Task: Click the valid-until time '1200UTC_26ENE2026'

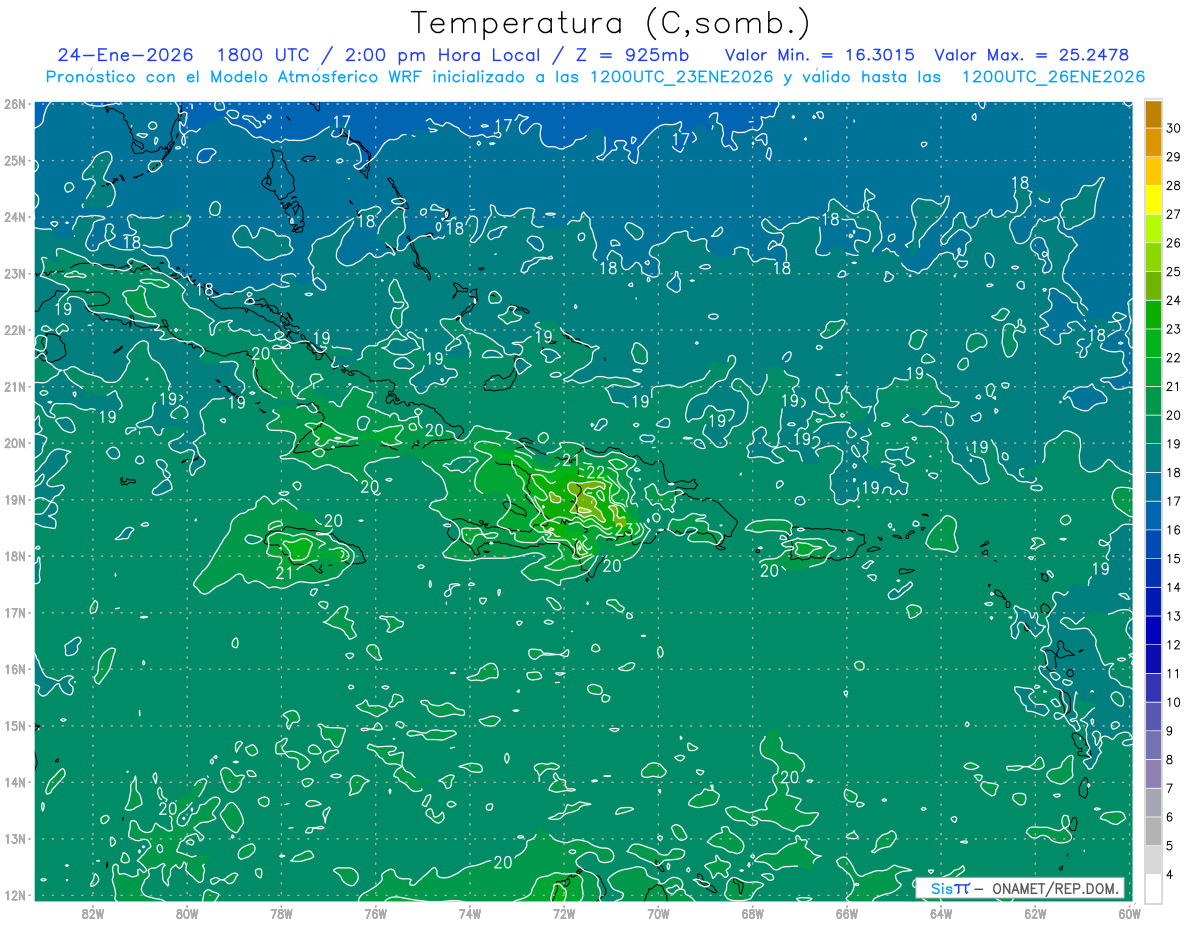Action: [1053, 77]
